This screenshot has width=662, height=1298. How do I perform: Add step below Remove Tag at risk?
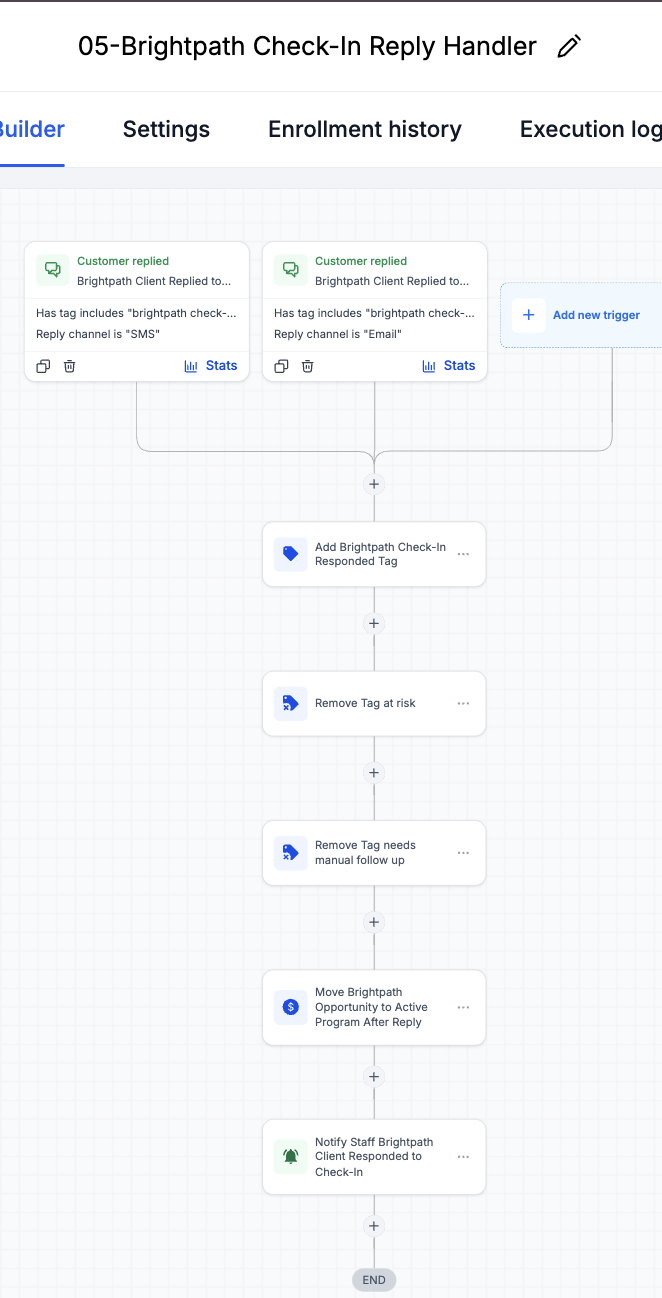click(x=374, y=773)
